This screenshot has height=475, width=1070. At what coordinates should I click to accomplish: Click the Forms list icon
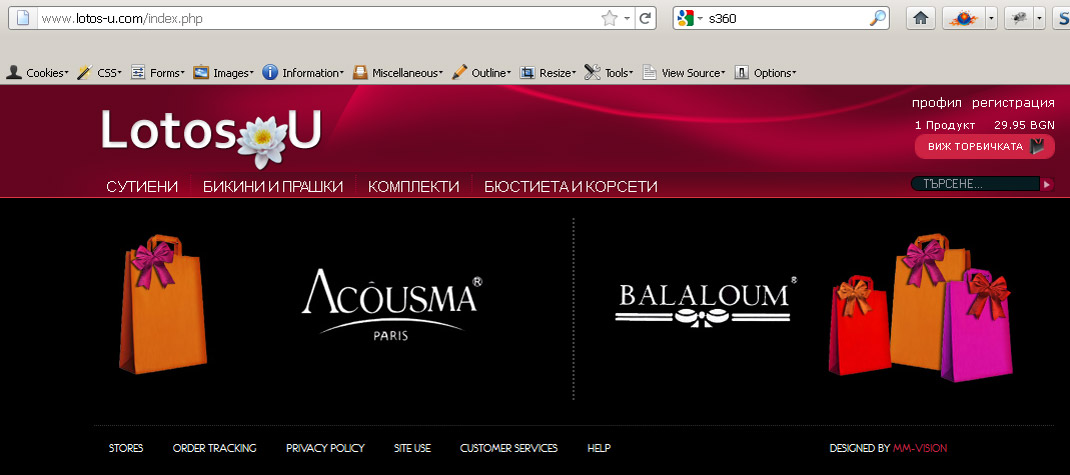click(x=138, y=72)
